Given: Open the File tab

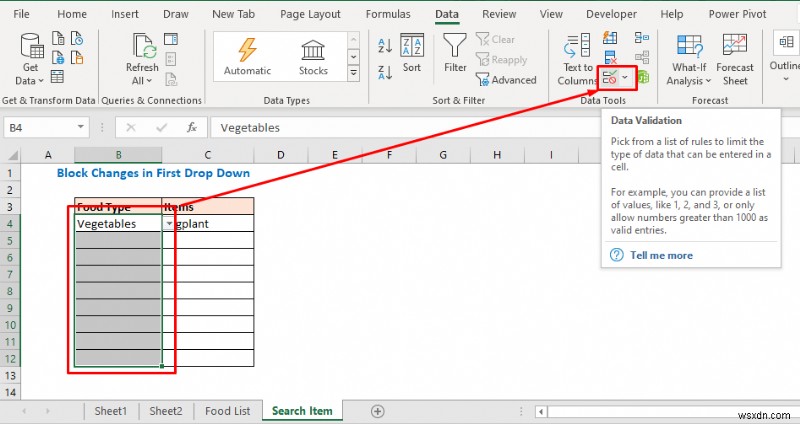Looking at the screenshot, I should pos(21,14).
